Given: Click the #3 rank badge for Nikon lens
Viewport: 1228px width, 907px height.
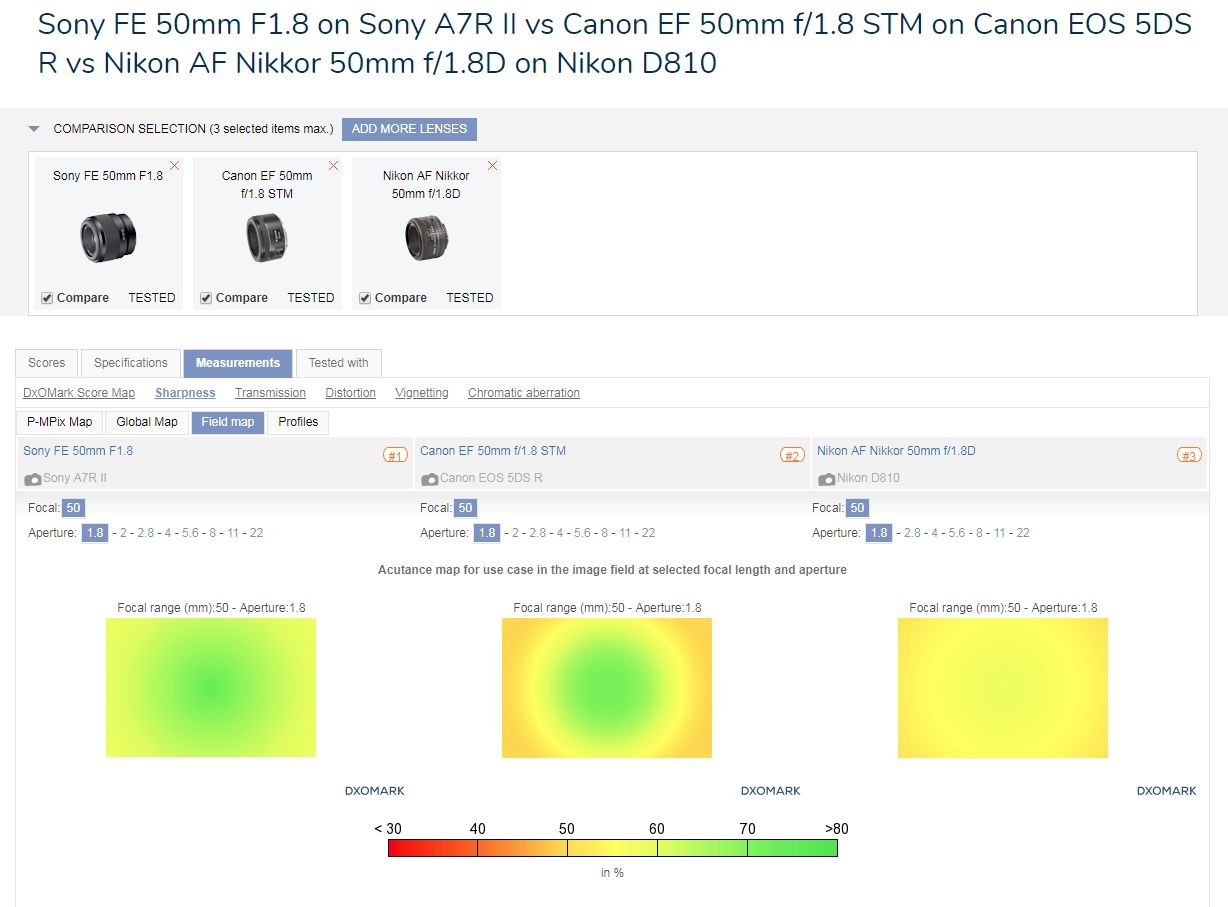Looking at the screenshot, I should (x=1189, y=455).
